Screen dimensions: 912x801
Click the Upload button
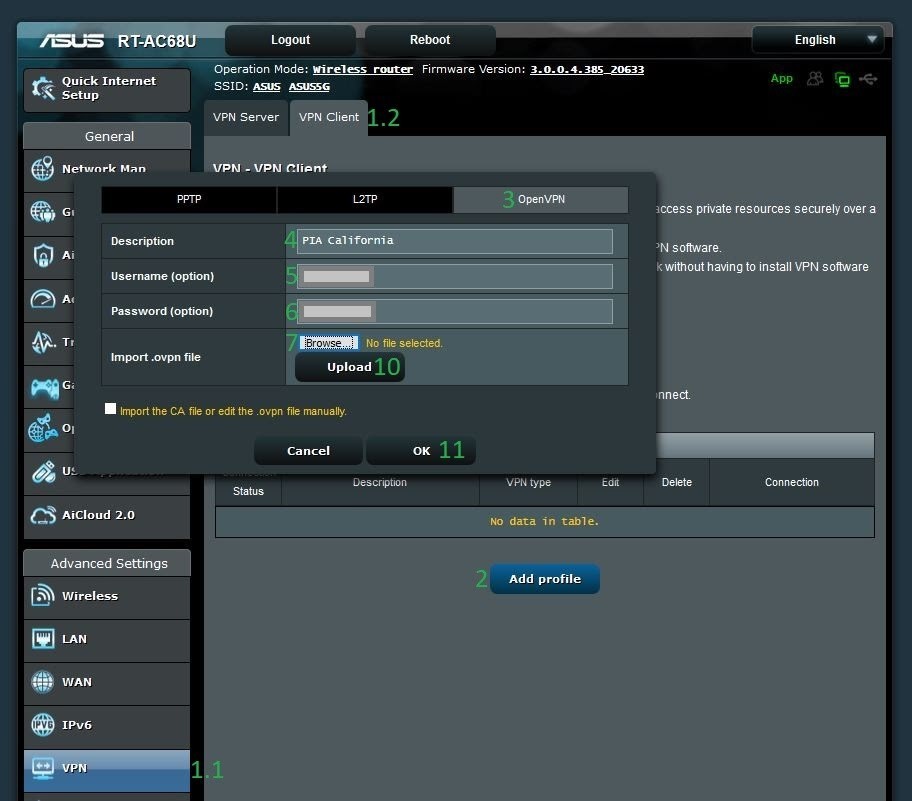coord(349,367)
